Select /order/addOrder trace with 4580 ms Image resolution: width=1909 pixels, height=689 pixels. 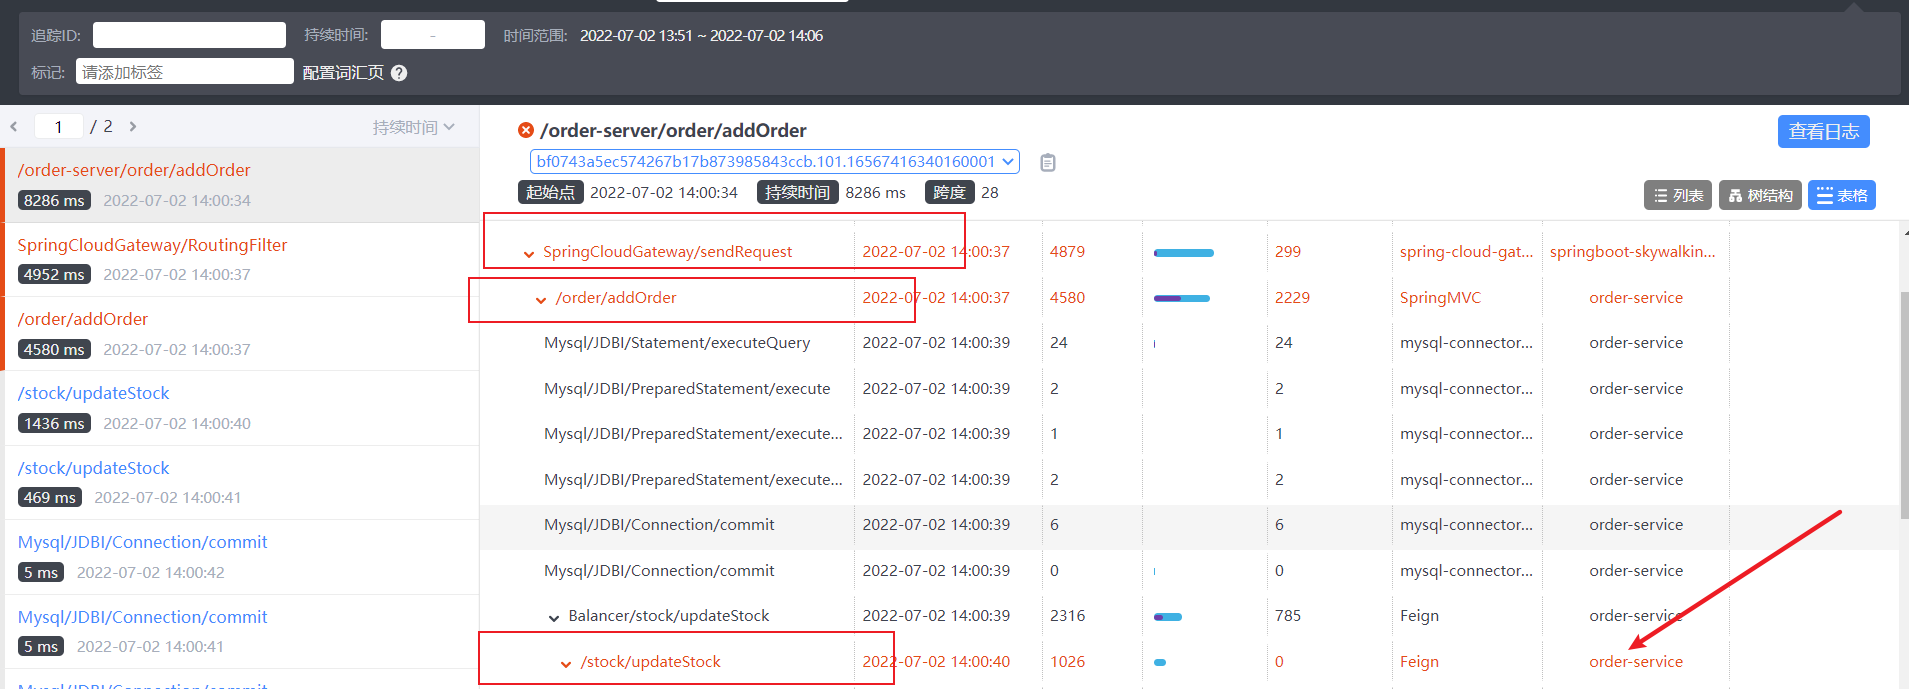242,334
